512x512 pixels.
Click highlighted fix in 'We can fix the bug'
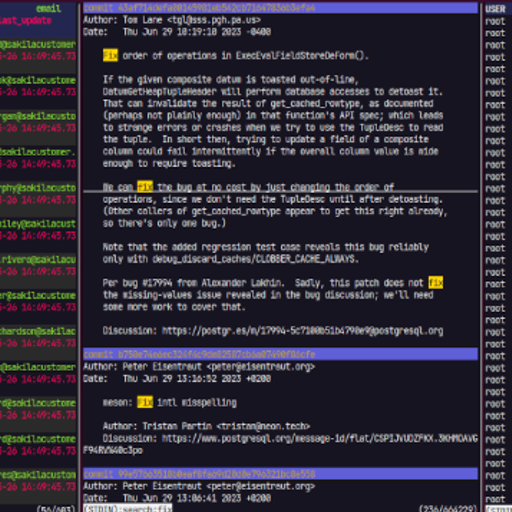point(145,187)
